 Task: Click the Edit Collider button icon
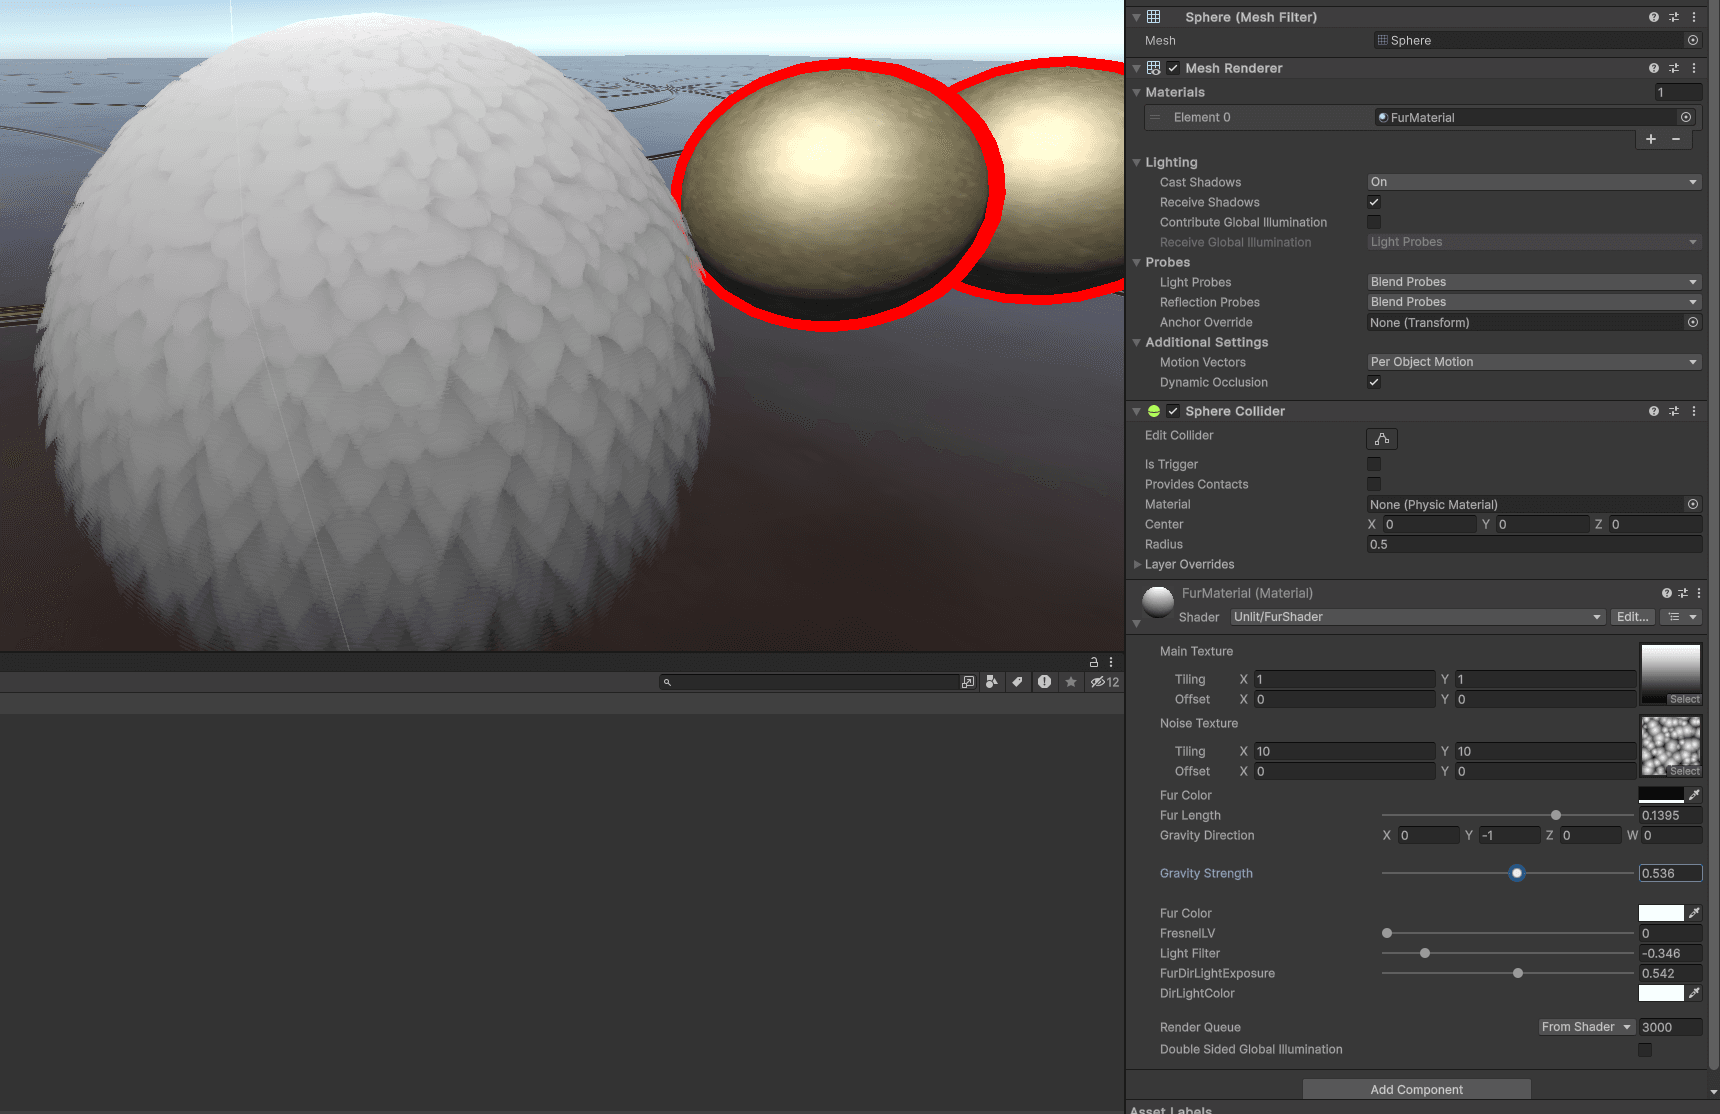point(1382,439)
